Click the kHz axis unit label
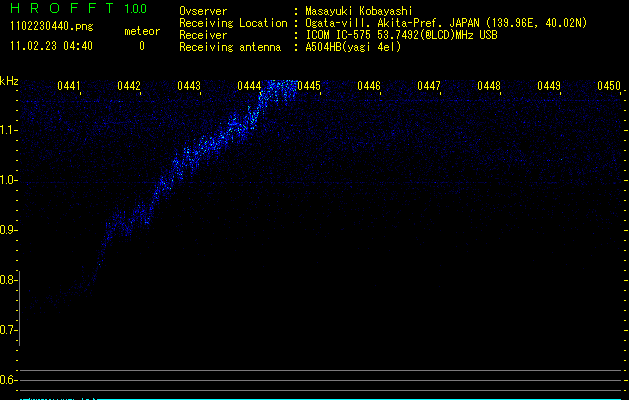Image resolution: width=629 pixels, height=400 pixels. click(x=9, y=81)
